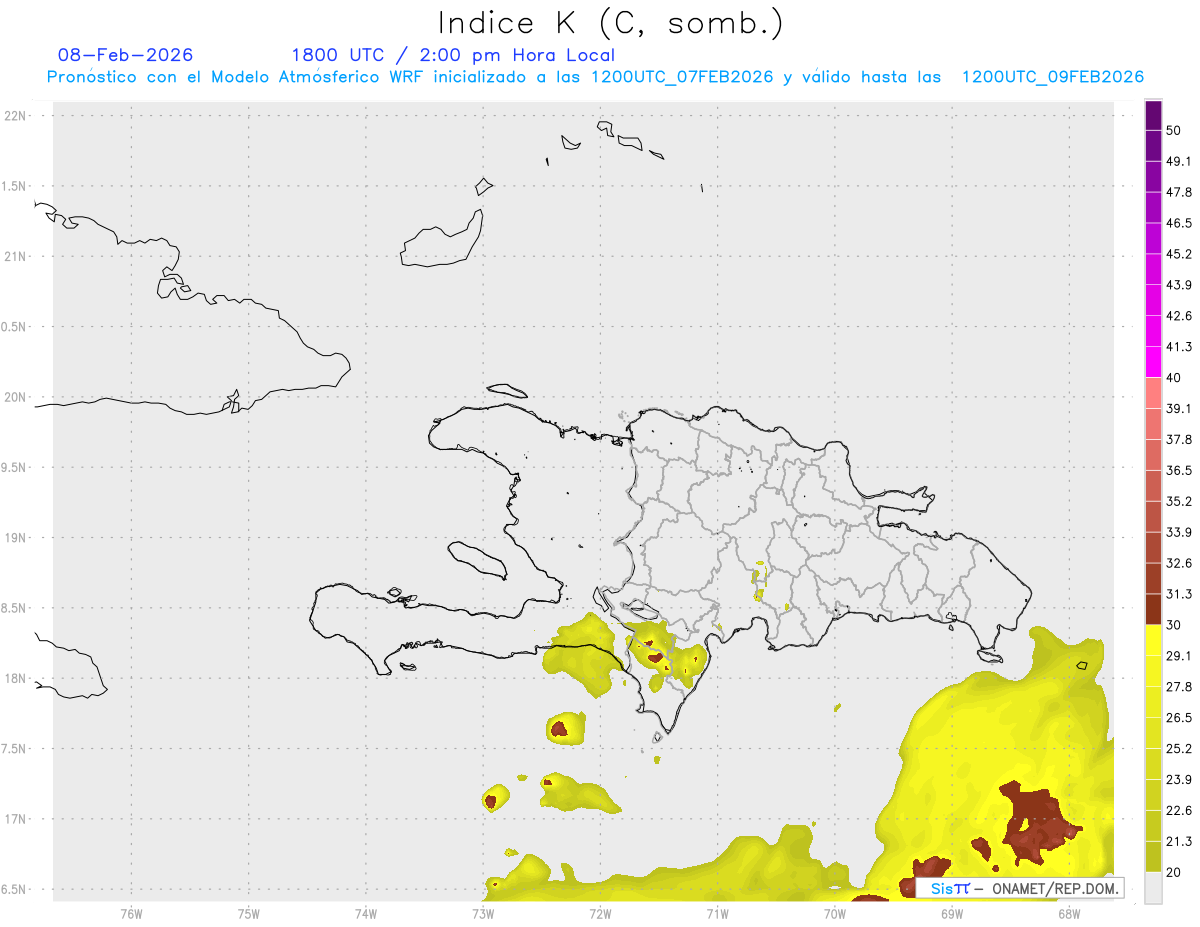Click the '69W' longitude label
1200x927 pixels.
tap(952, 913)
